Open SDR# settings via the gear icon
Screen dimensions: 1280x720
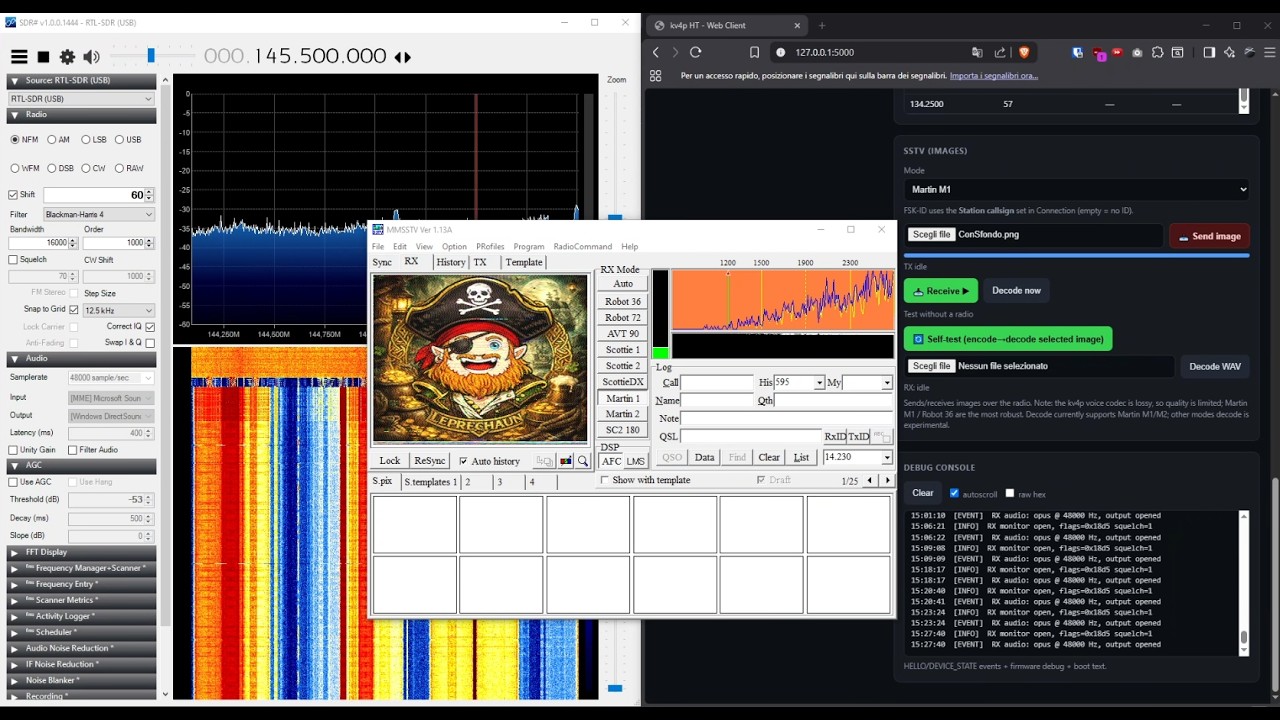(67, 57)
